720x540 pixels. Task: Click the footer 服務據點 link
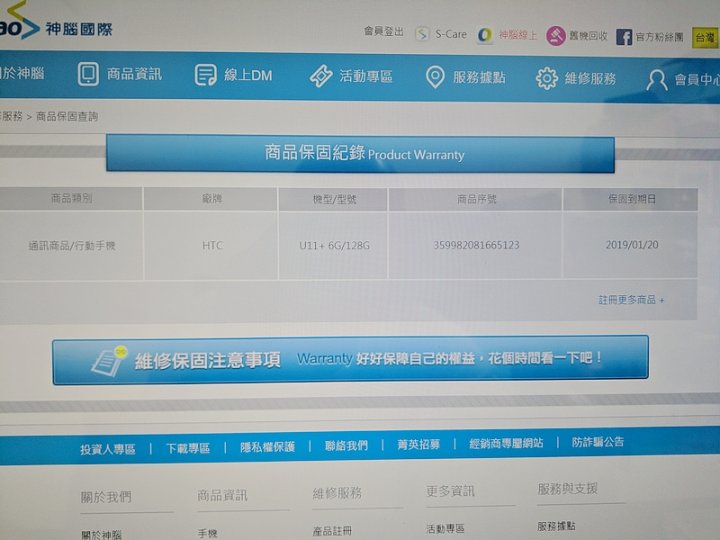pos(556,526)
